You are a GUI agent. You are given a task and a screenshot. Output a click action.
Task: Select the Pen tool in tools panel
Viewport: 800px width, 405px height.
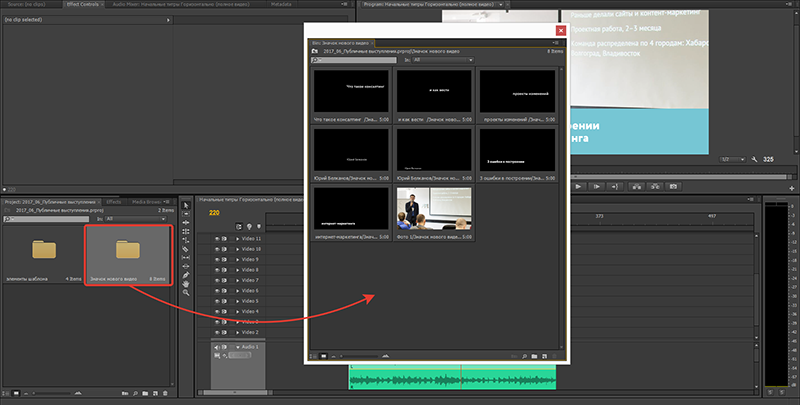[x=186, y=274]
